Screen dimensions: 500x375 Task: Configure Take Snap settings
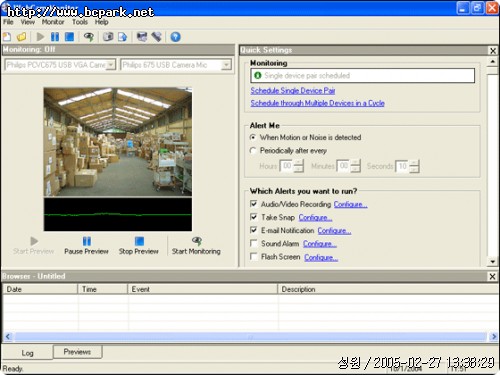pos(315,217)
